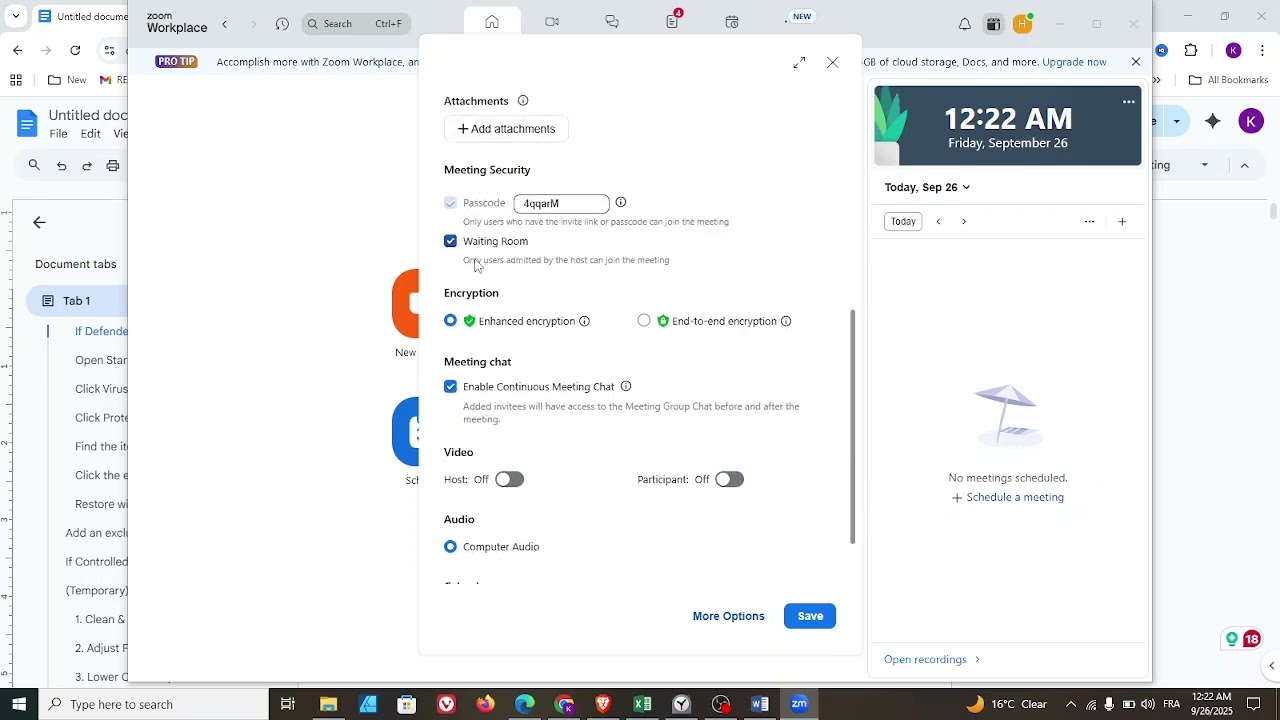1280x720 pixels.
Task: Open Word from the taskbar
Action: click(760, 704)
